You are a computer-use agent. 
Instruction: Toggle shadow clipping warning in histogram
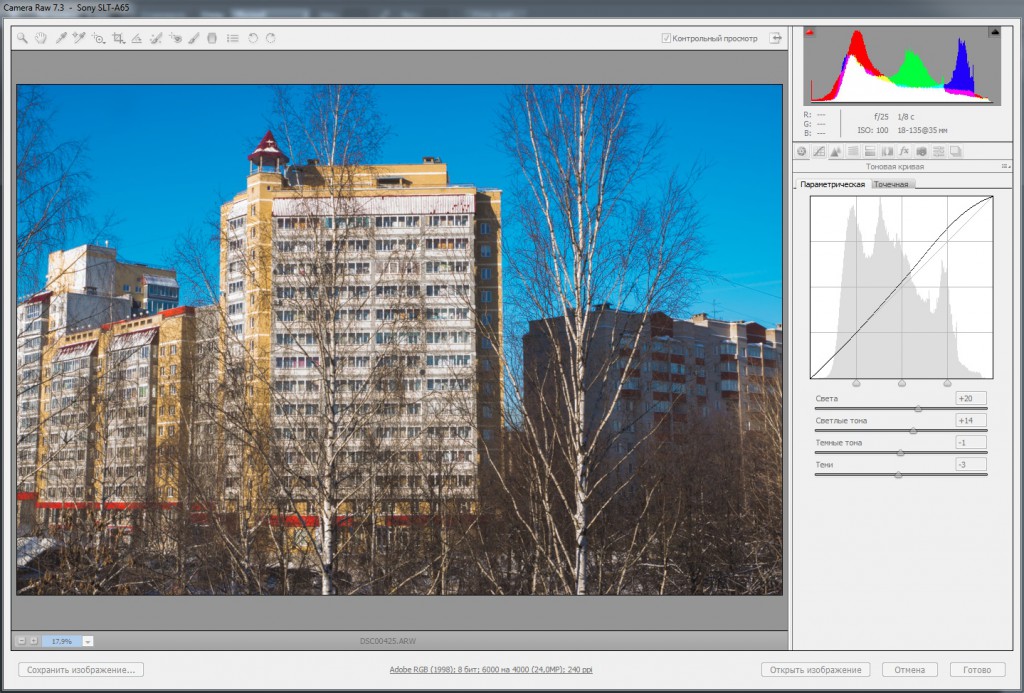pyautogui.click(x=810, y=32)
